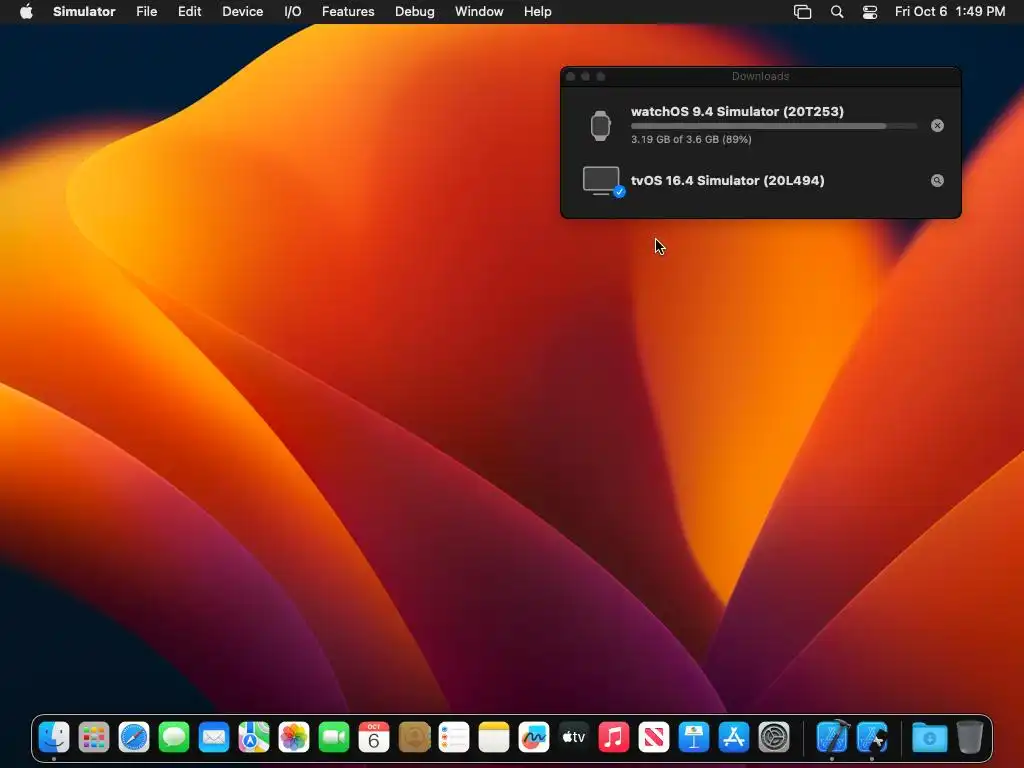
Task: Open the Apple menu
Action: 26,12
